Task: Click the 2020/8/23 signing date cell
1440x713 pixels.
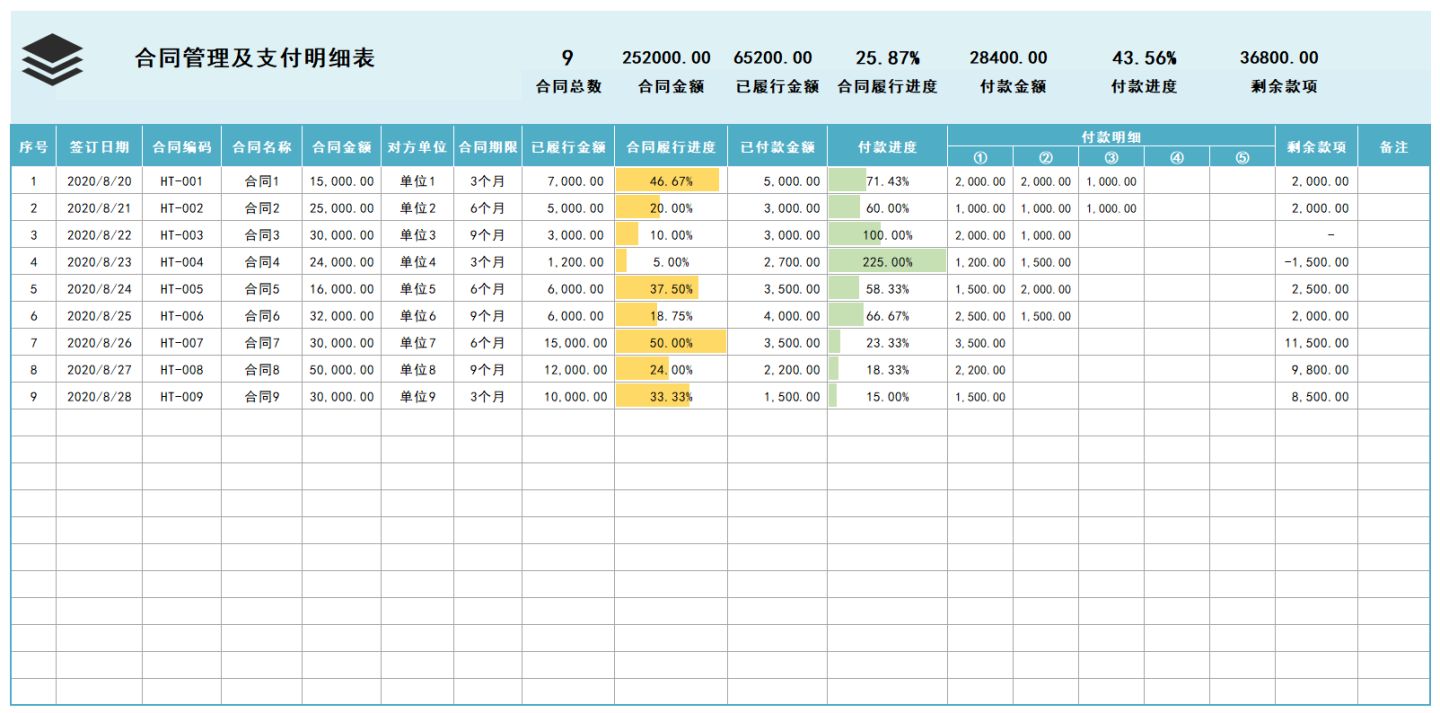Action: 99,262
